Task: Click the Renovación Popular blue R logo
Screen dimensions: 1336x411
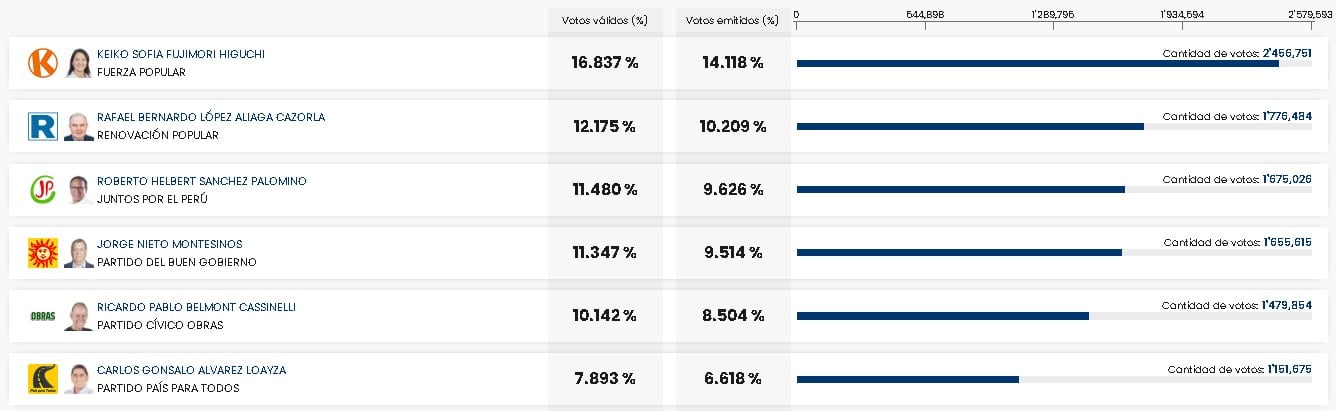Action: (x=43, y=126)
